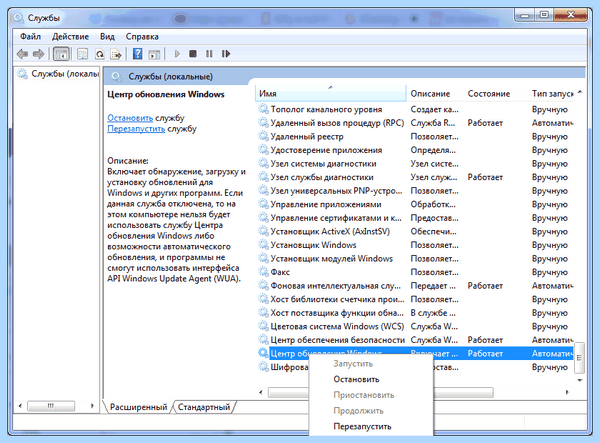Select Фоновая интеллектуальная служба row
The image size is (600, 443).
(415, 286)
